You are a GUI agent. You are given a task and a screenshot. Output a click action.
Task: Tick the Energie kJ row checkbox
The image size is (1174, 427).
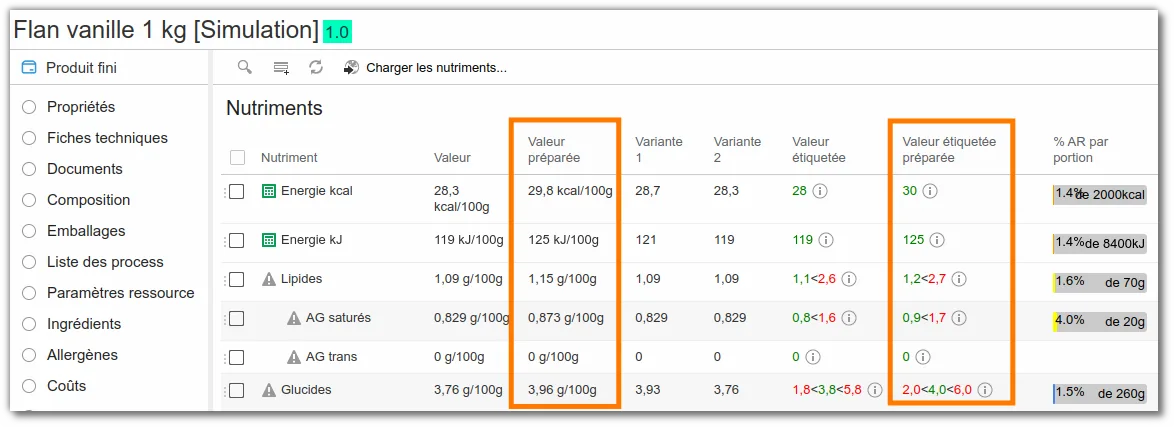237,240
